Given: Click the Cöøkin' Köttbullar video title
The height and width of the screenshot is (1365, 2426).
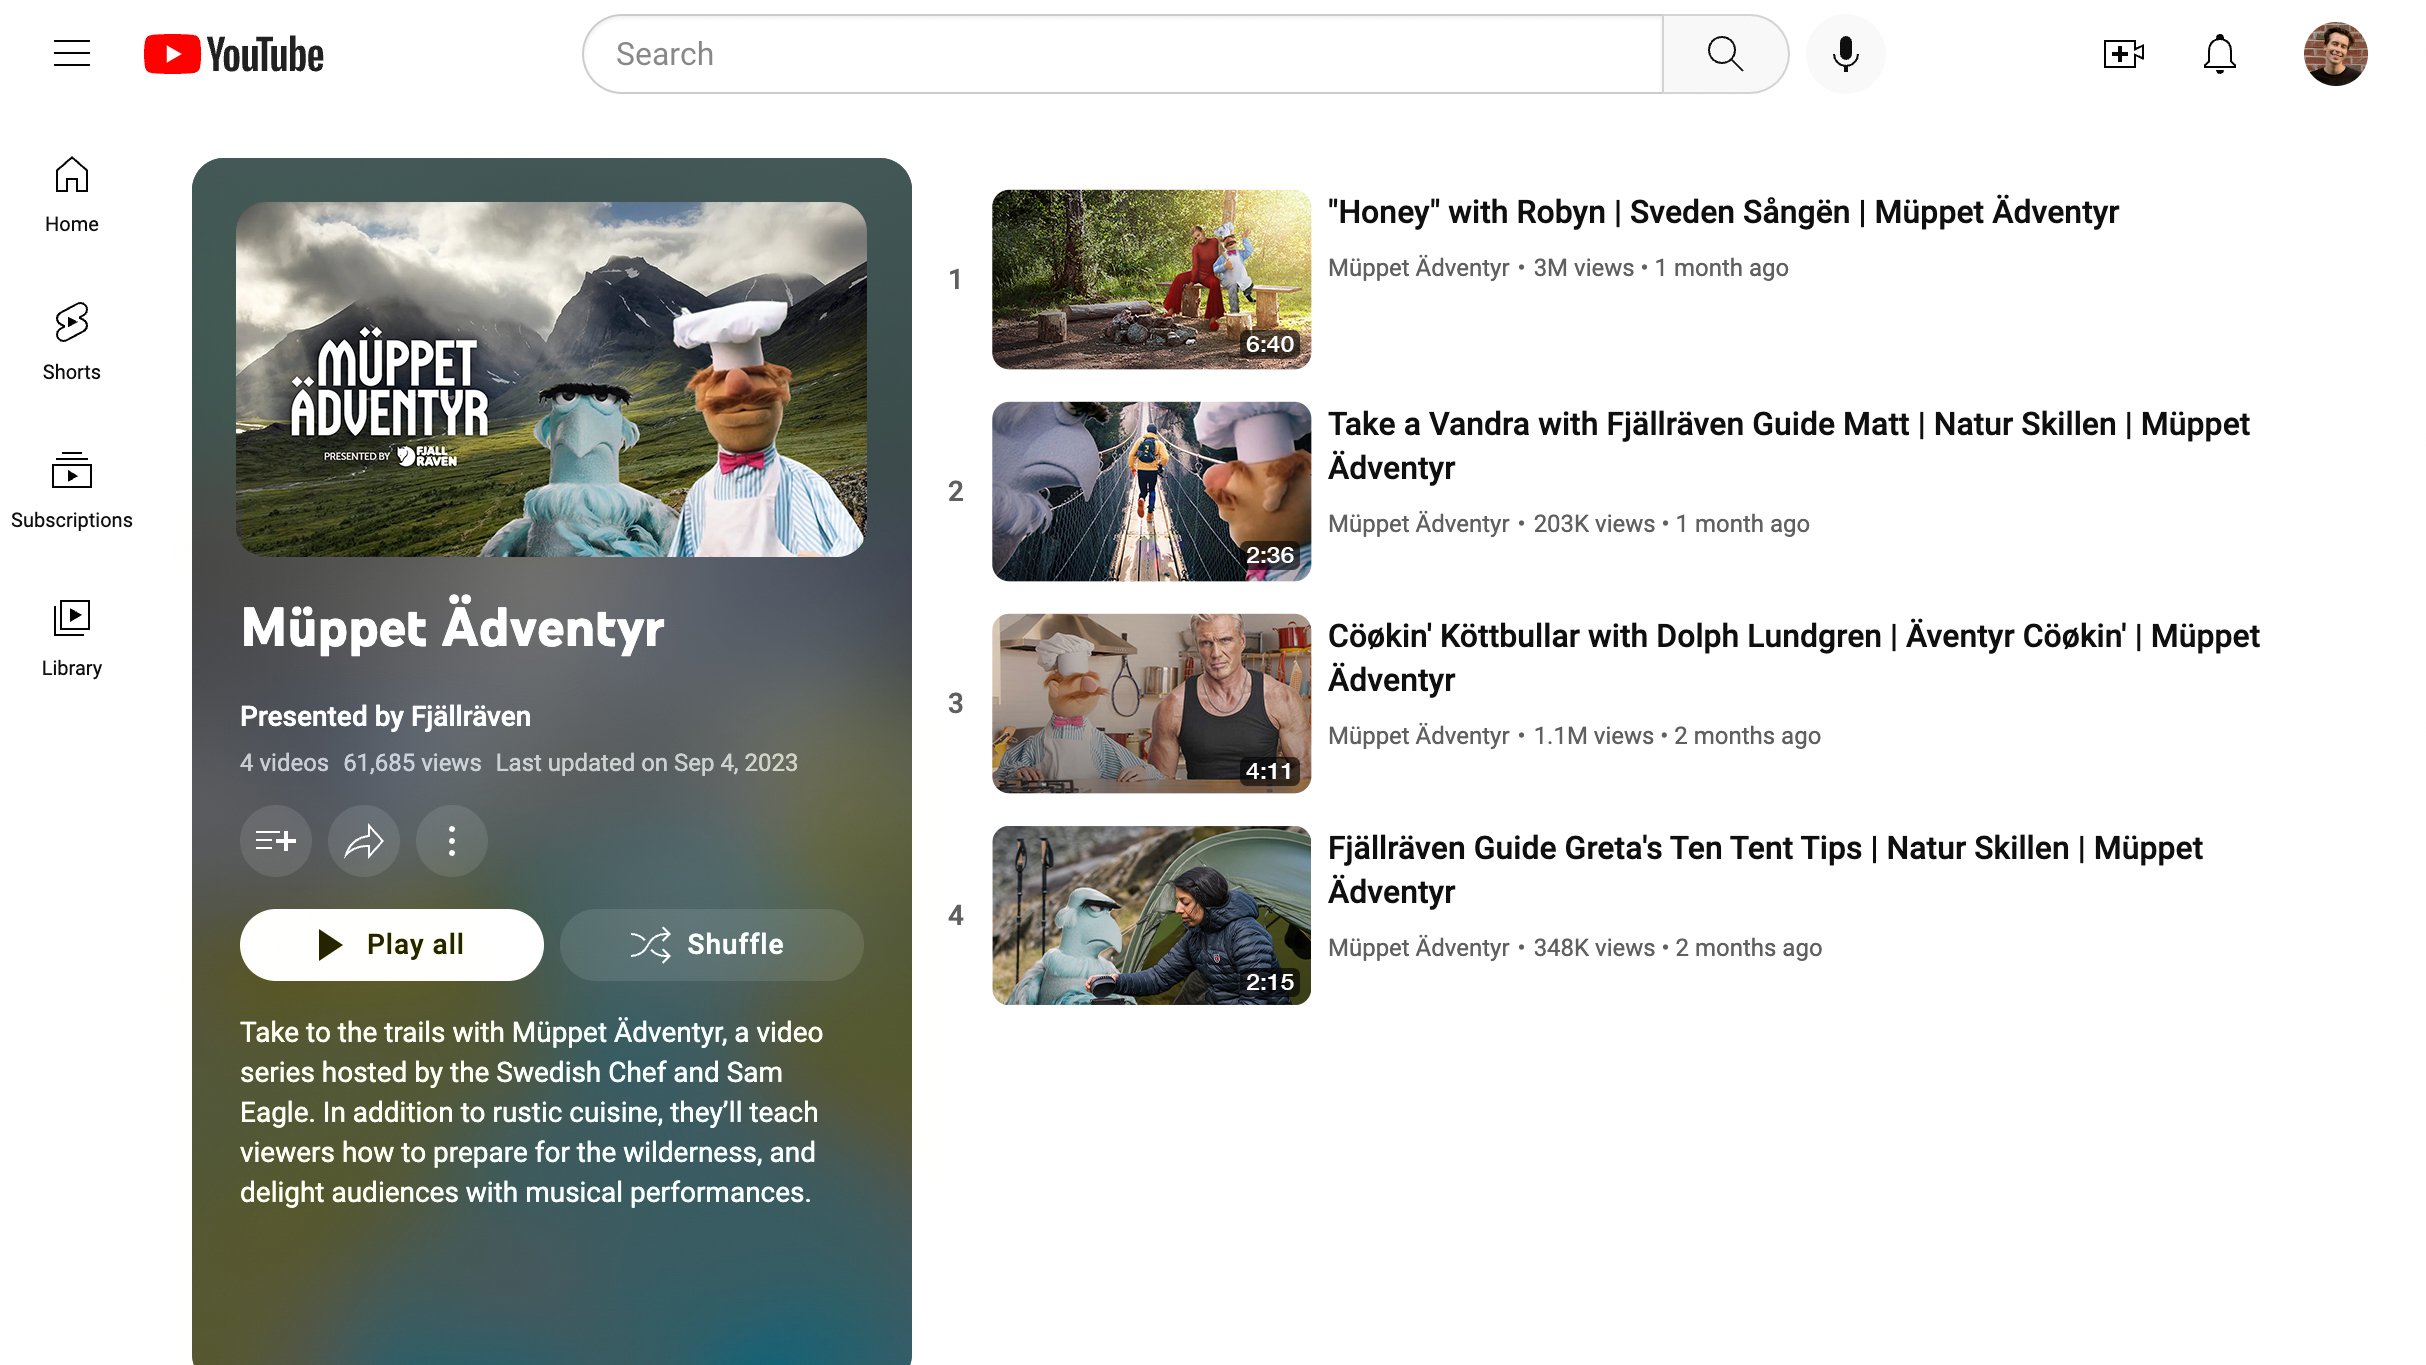Looking at the screenshot, I should tap(1794, 658).
